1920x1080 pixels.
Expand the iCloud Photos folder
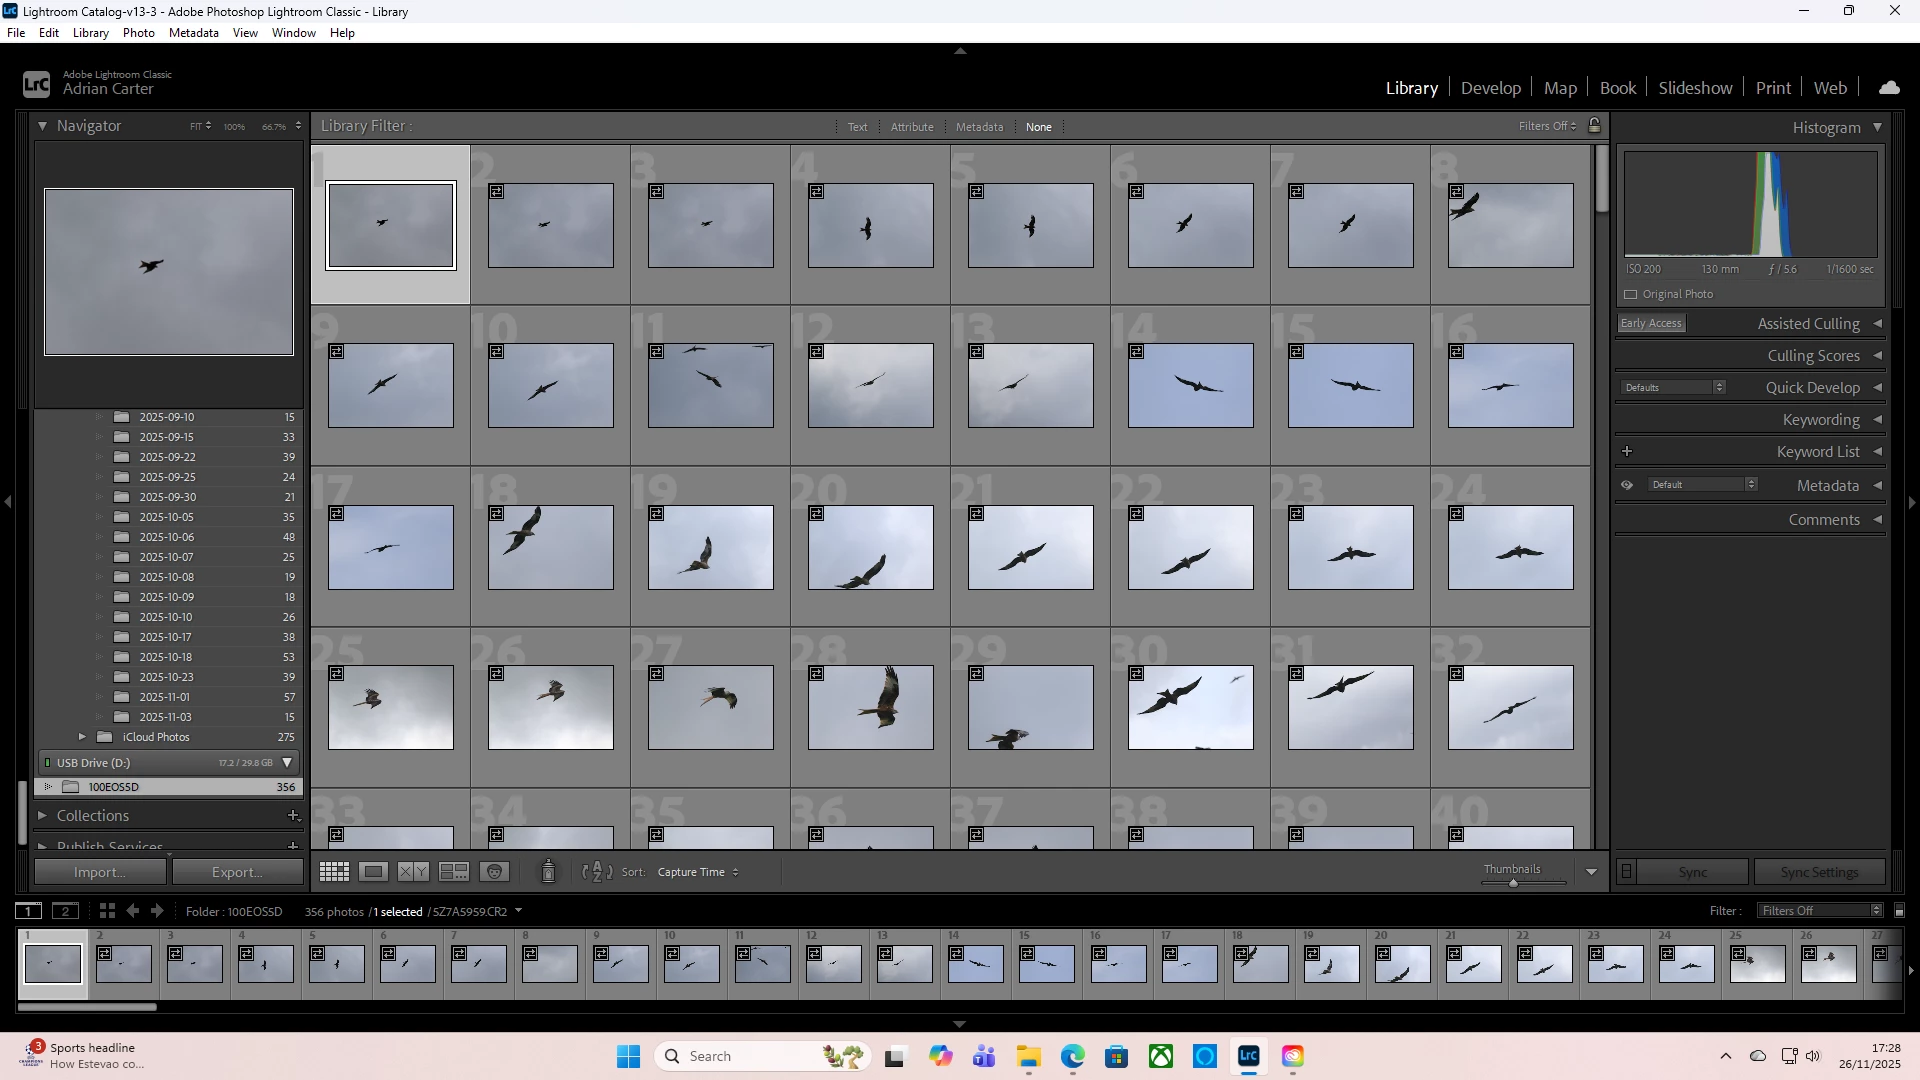click(82, 737)
